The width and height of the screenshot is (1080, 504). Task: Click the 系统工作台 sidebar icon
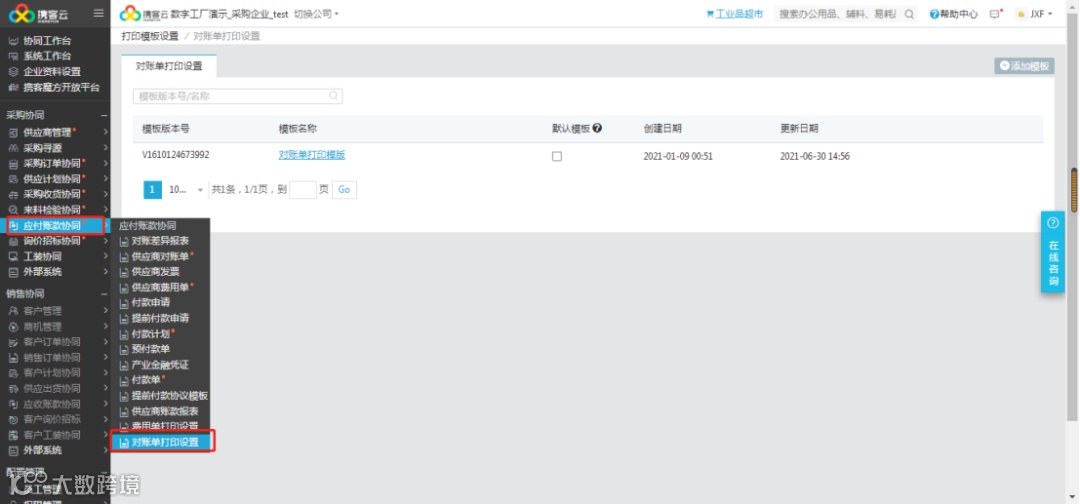(x=13, y=56)
